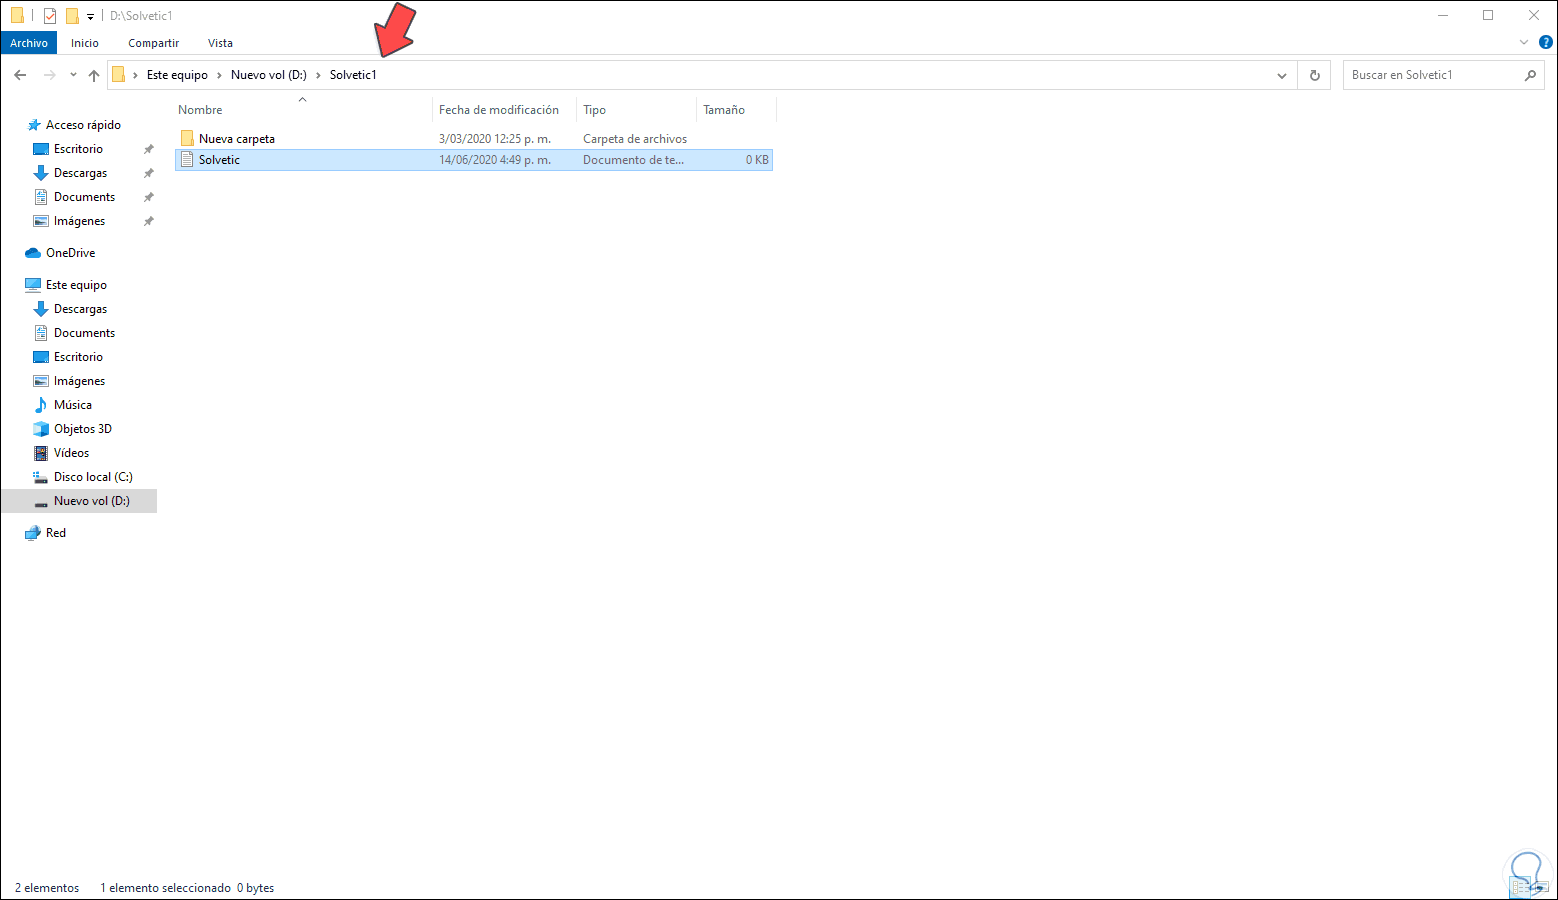Click the refresh icon next to the address bar
Screen dimensions: 1558x900
(x=1313, y=74)
